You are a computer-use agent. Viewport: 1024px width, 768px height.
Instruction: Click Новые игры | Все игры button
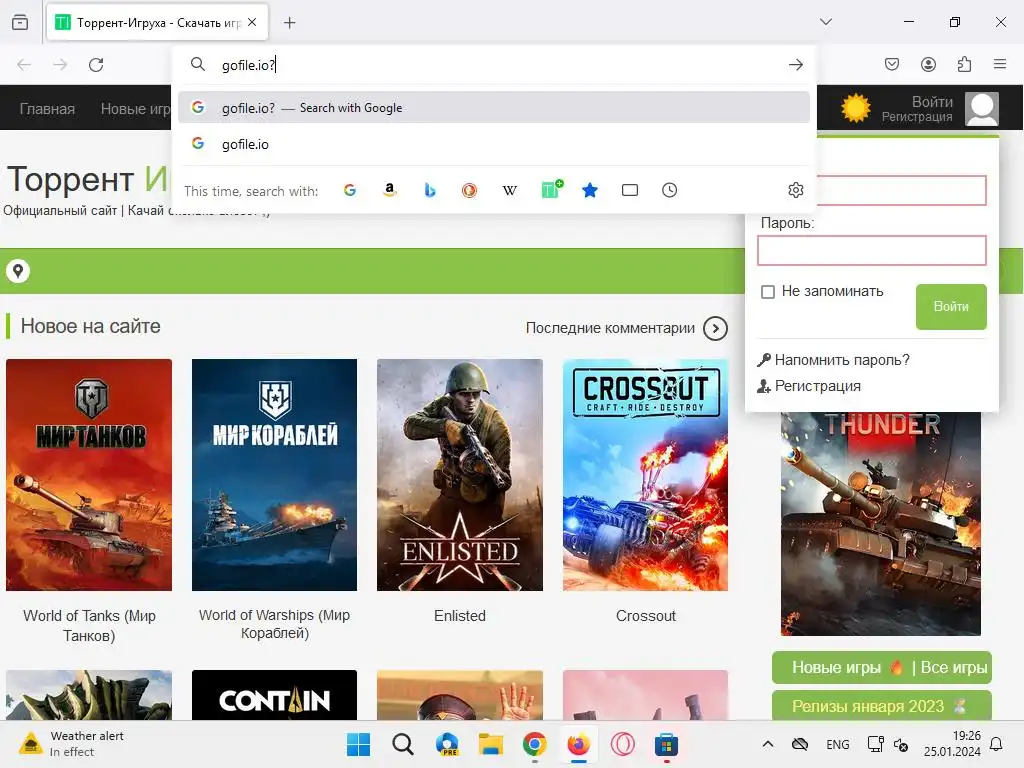882,667
